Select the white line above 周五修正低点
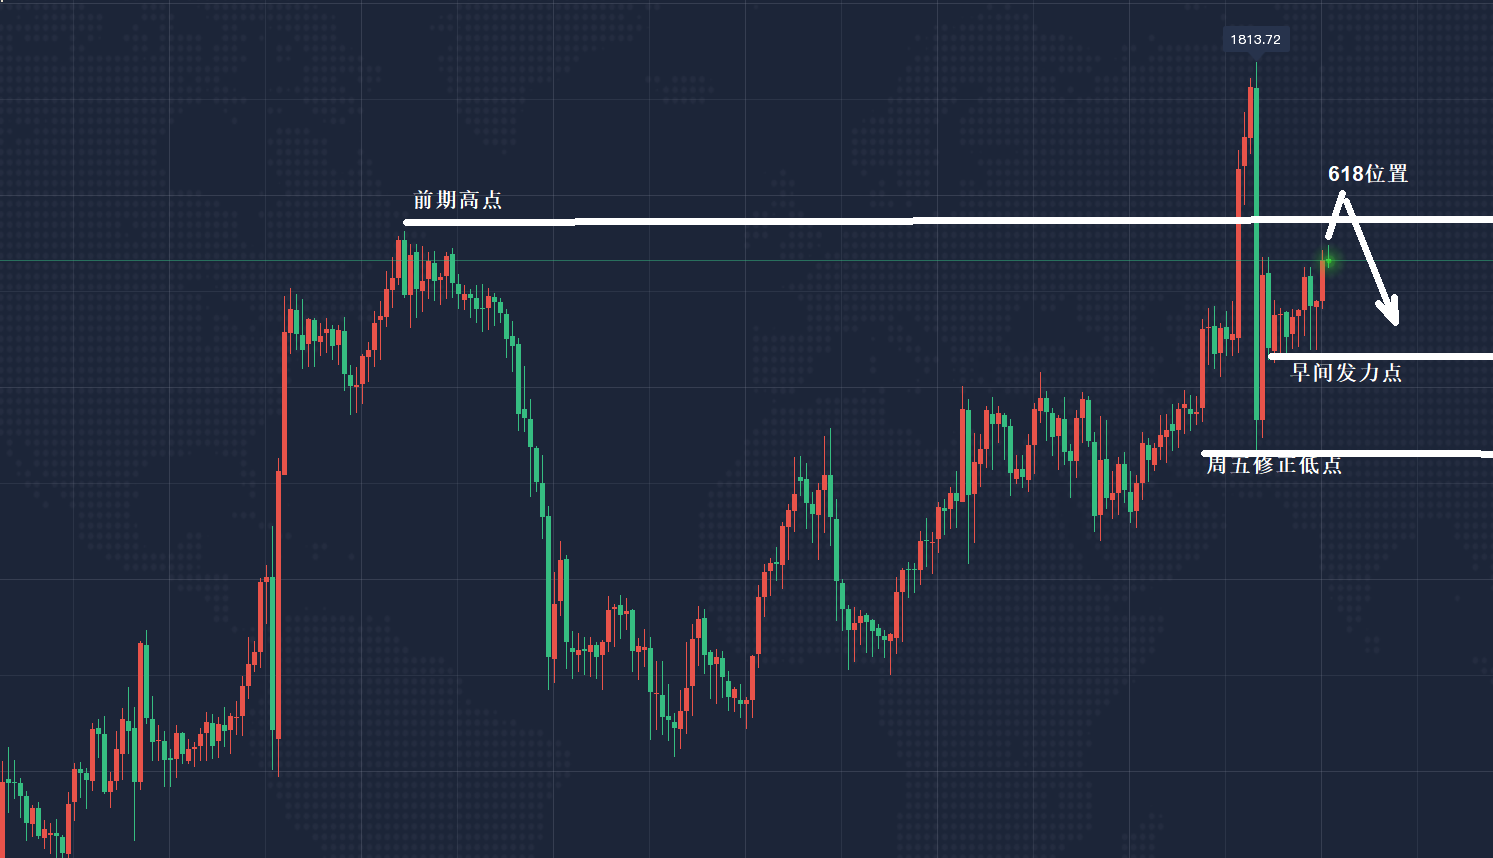Image resolution: width=1493 pixels, height=858 pixels. [1350, 453]
